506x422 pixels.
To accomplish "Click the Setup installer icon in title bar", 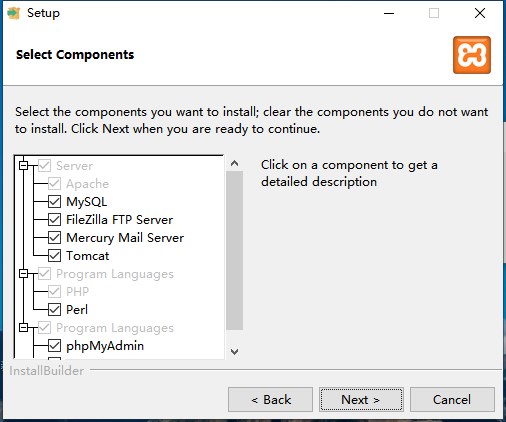I will [13, 13].
